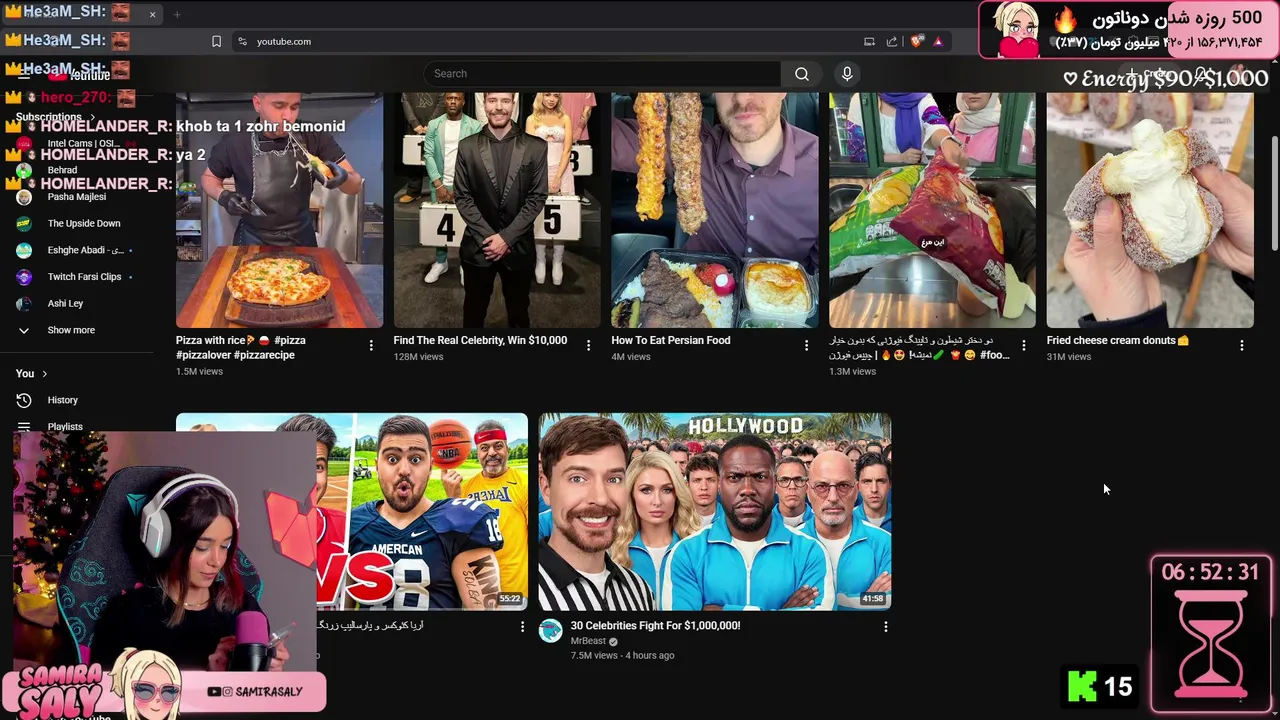
Task: Click 'Find The Real Celebrity, Win $10,000' title
Action: pyautogui.click(x=480, y=341)
